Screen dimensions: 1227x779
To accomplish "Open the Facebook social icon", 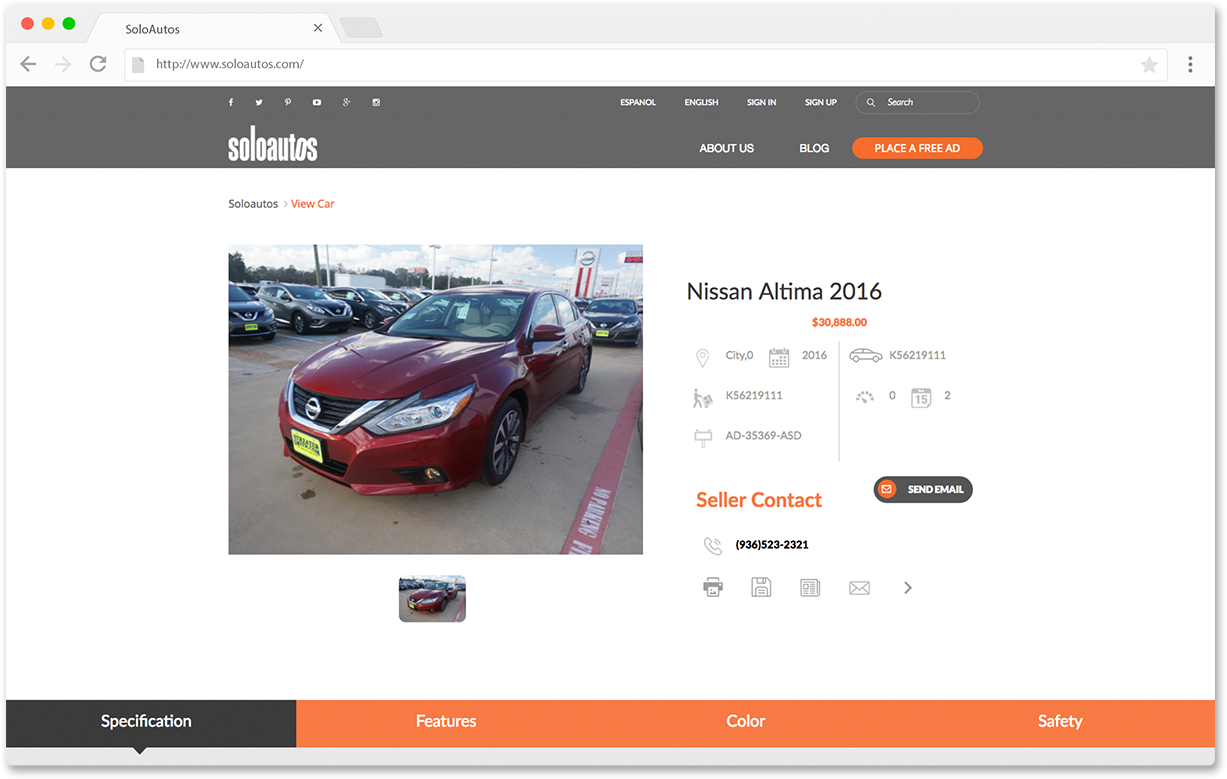I will pyautogui.click(x=231, y=102).
